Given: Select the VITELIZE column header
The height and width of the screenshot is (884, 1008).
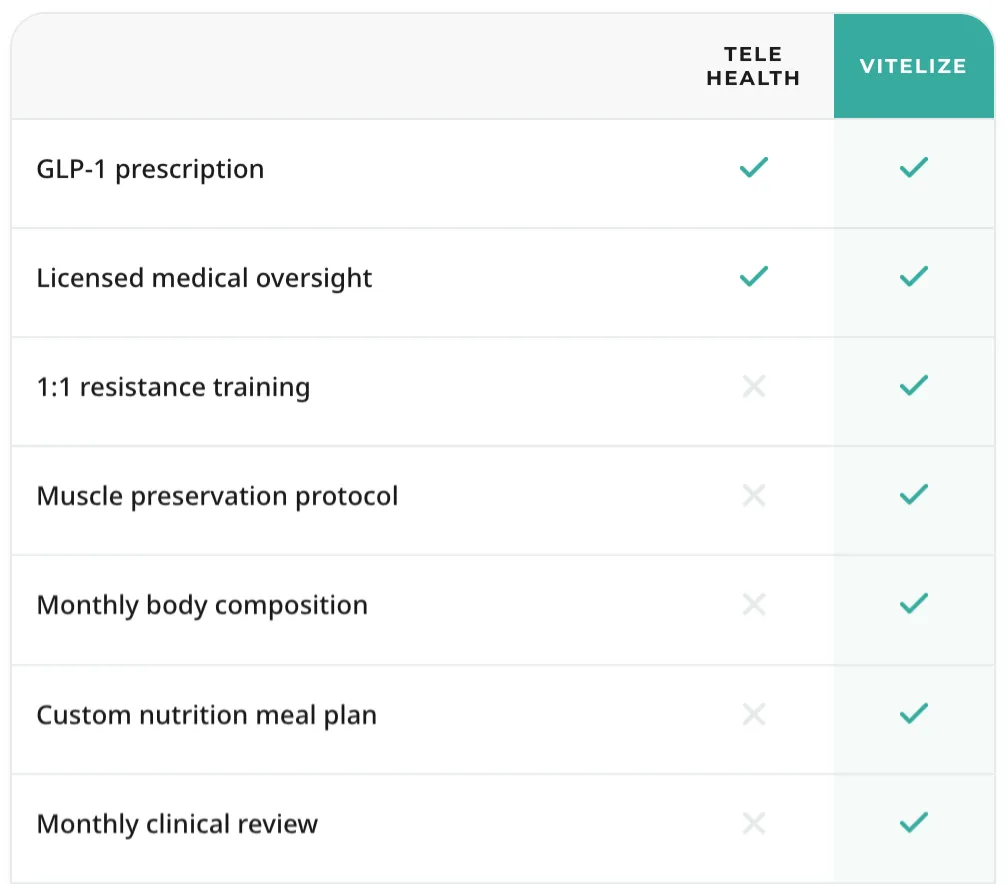Looking at the screenshot, I should [x=913, y=66].
